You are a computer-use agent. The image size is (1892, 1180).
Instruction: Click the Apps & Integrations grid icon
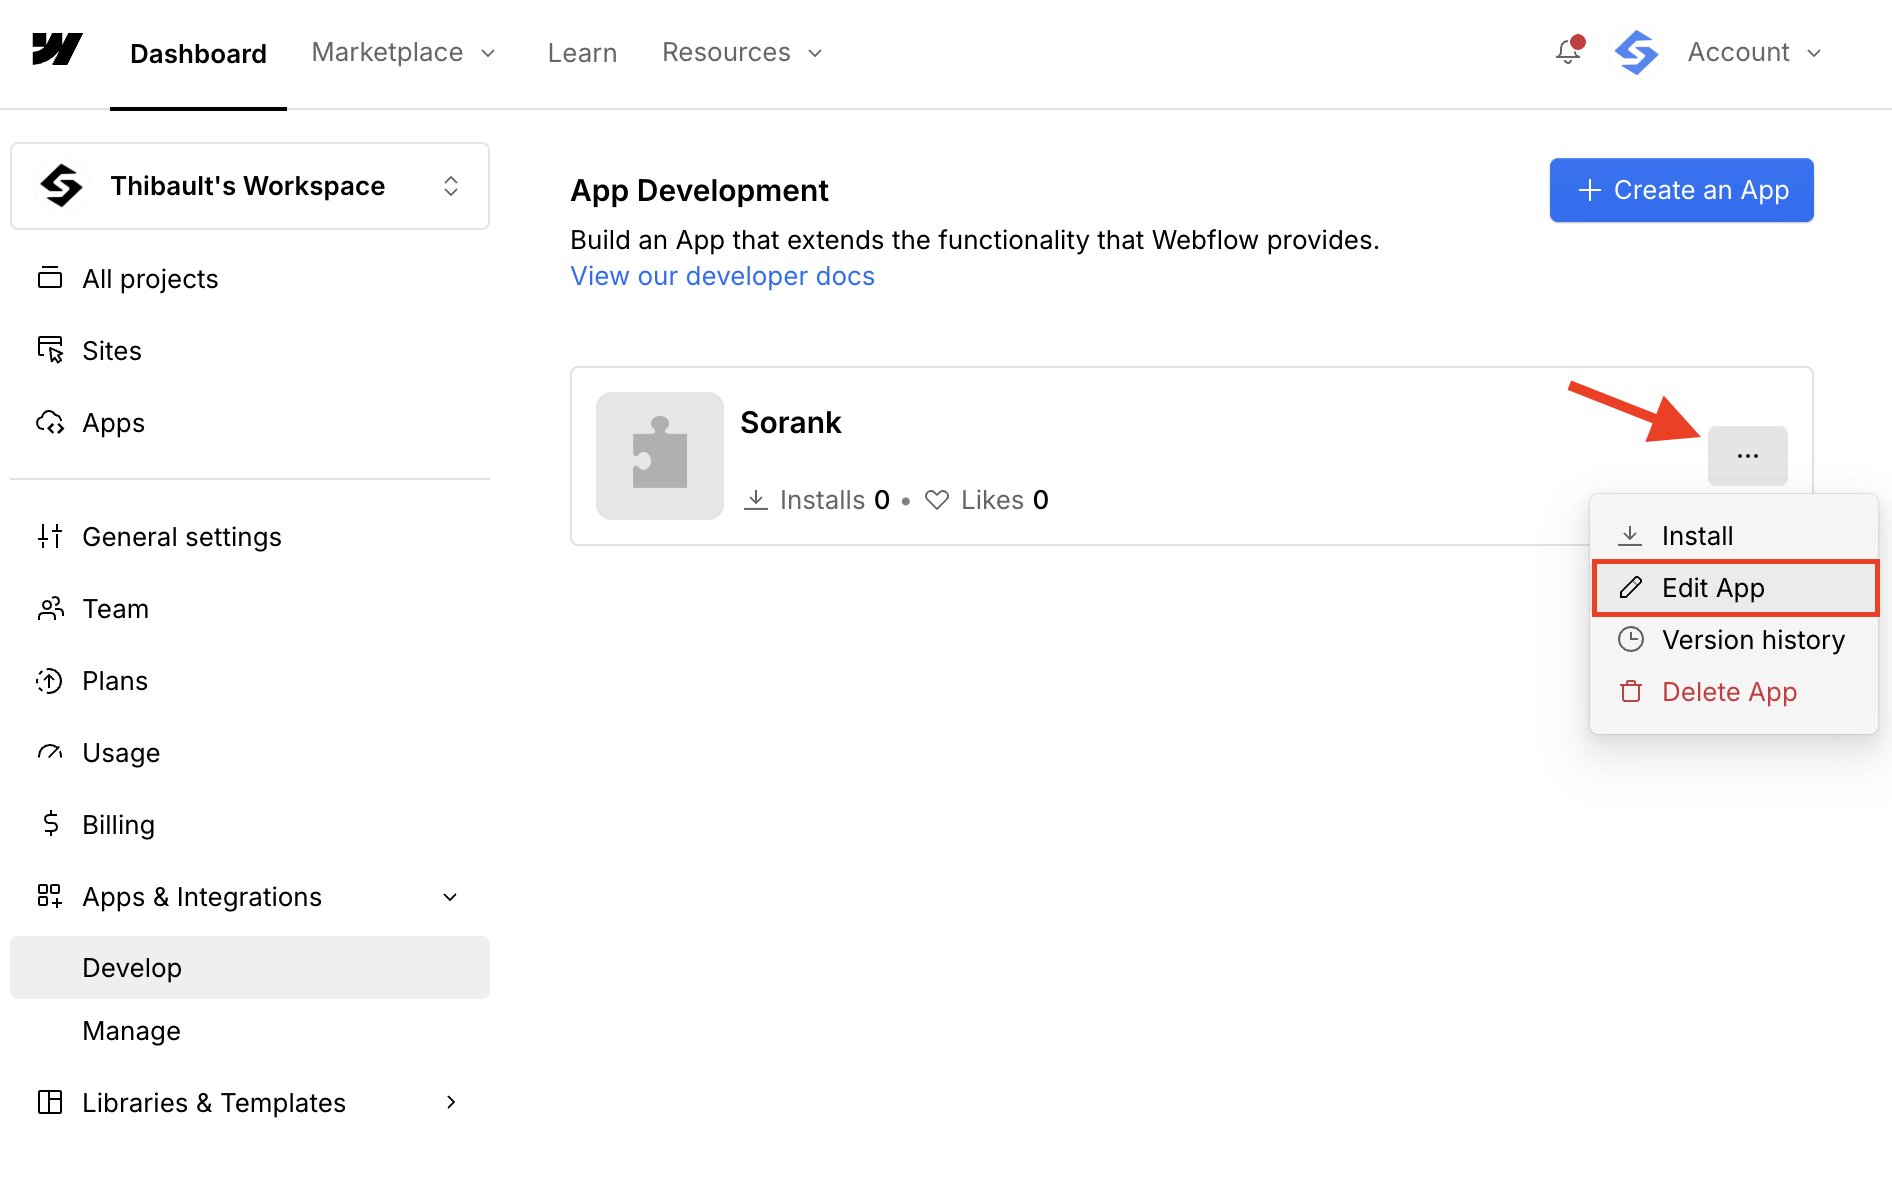pos(50,896)
